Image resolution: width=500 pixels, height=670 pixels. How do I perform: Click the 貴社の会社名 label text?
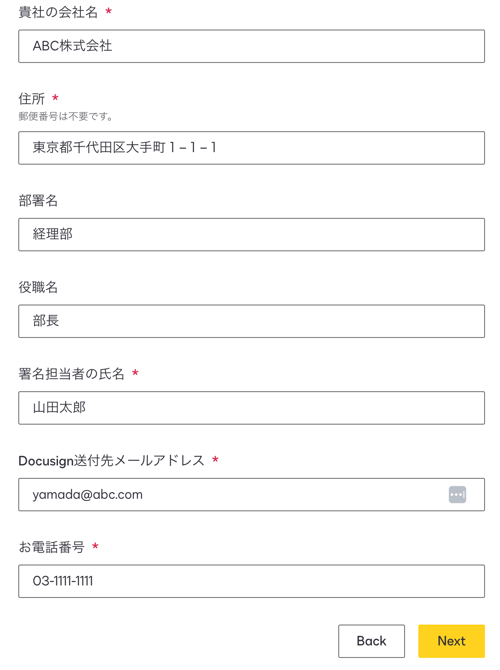click(x=58, y=12)
